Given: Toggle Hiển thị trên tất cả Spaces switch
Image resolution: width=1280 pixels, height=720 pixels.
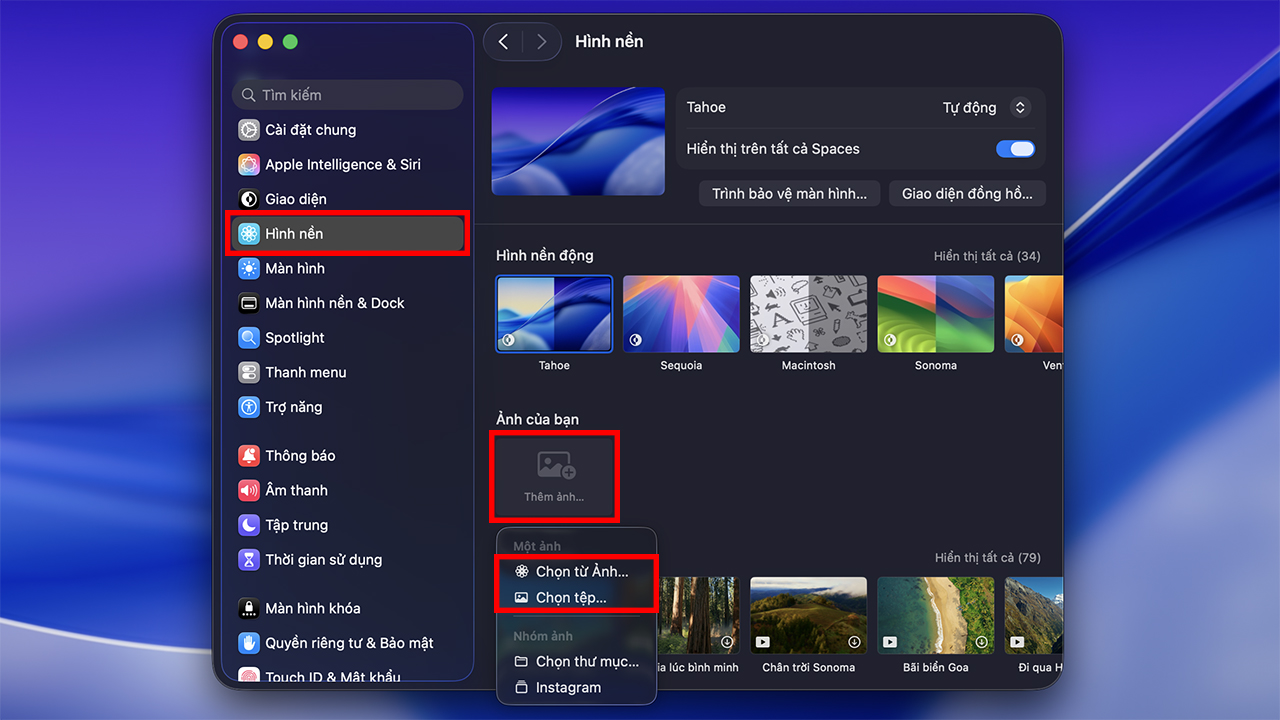Looking at the screenshot, I should (x=1015, y=149).
